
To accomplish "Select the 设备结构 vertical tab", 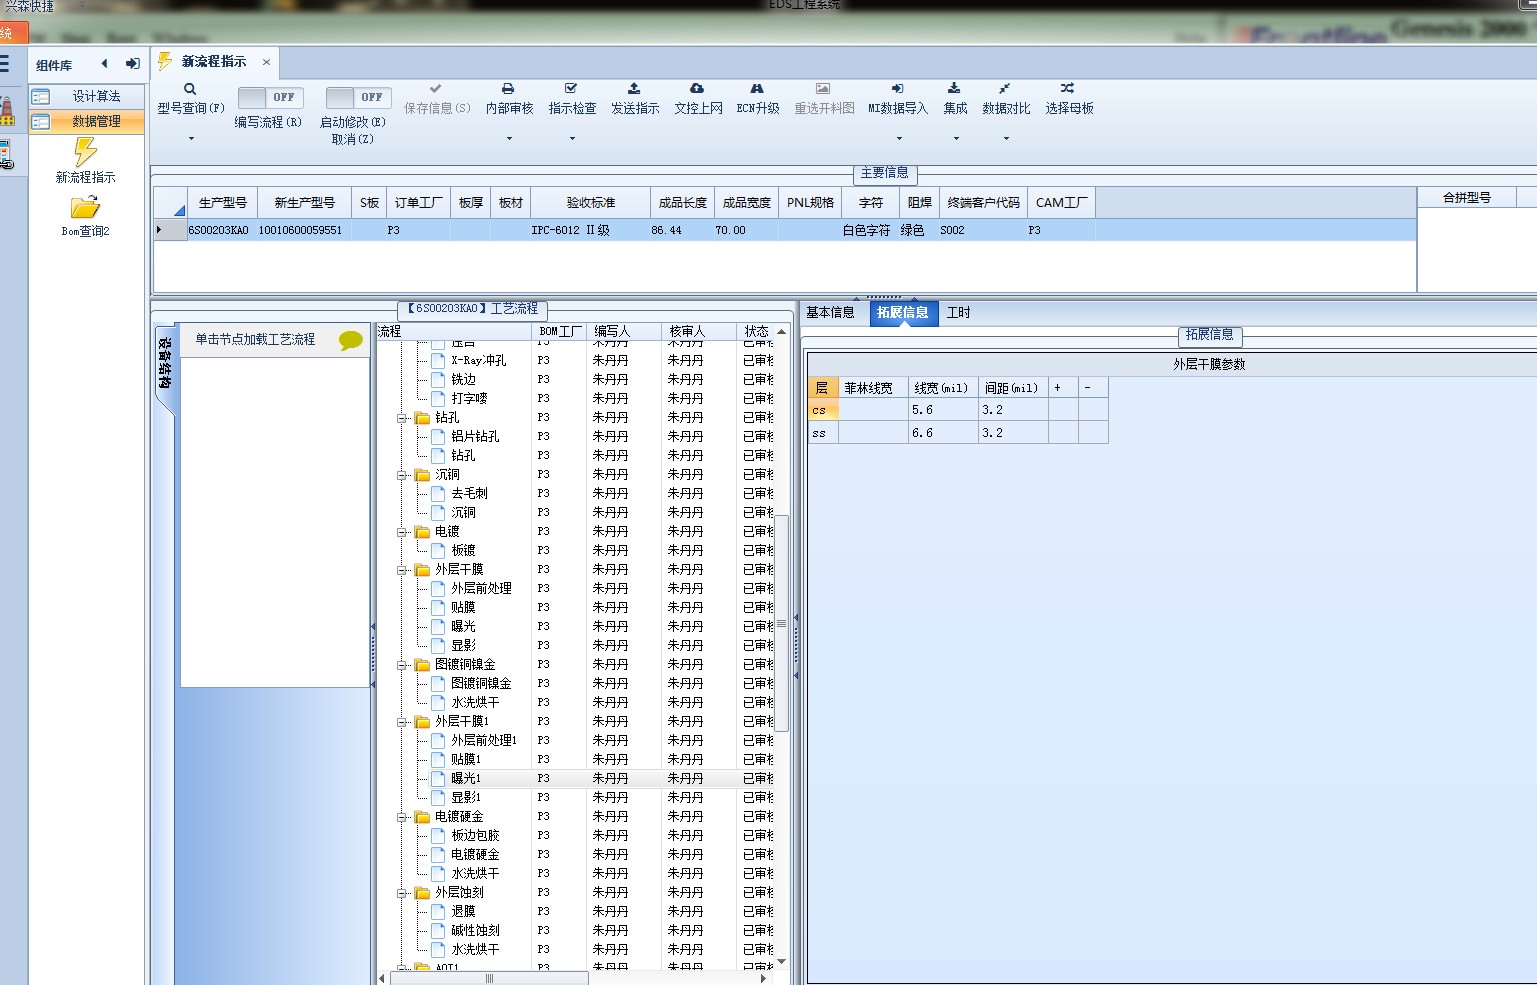I will pyautogui.click(x=165, y=362).
